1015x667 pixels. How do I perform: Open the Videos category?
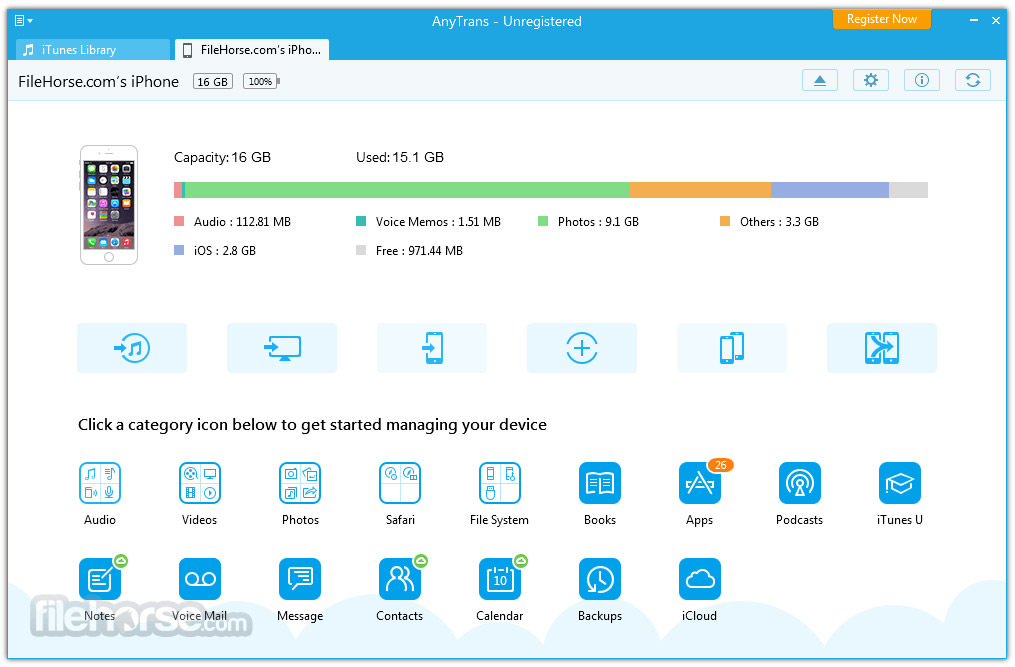(x=199, y=483)
